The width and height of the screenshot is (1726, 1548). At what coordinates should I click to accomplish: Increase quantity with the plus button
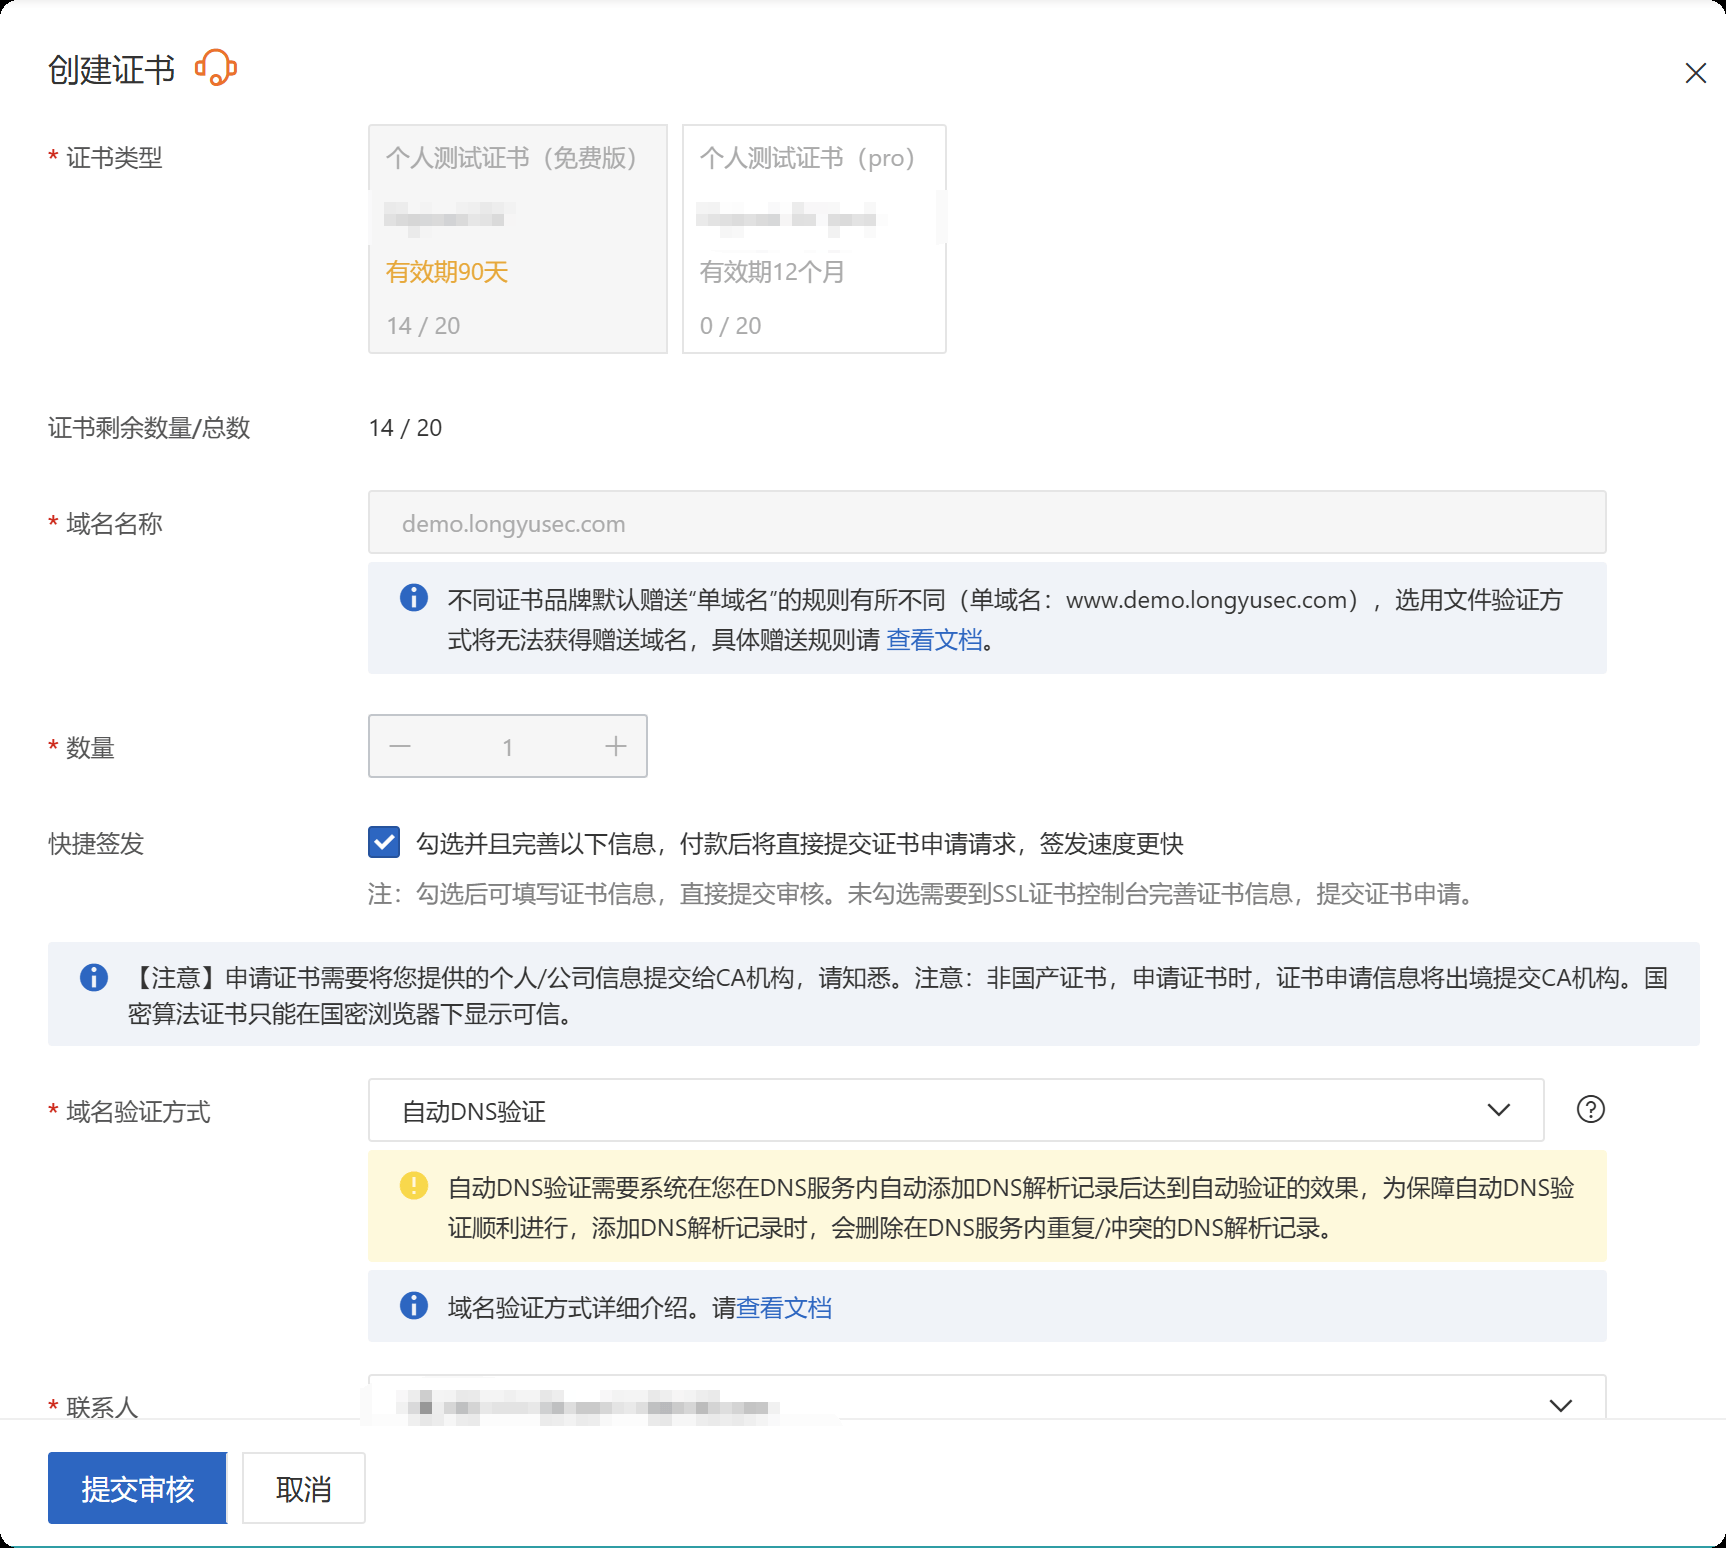point(616,746)
